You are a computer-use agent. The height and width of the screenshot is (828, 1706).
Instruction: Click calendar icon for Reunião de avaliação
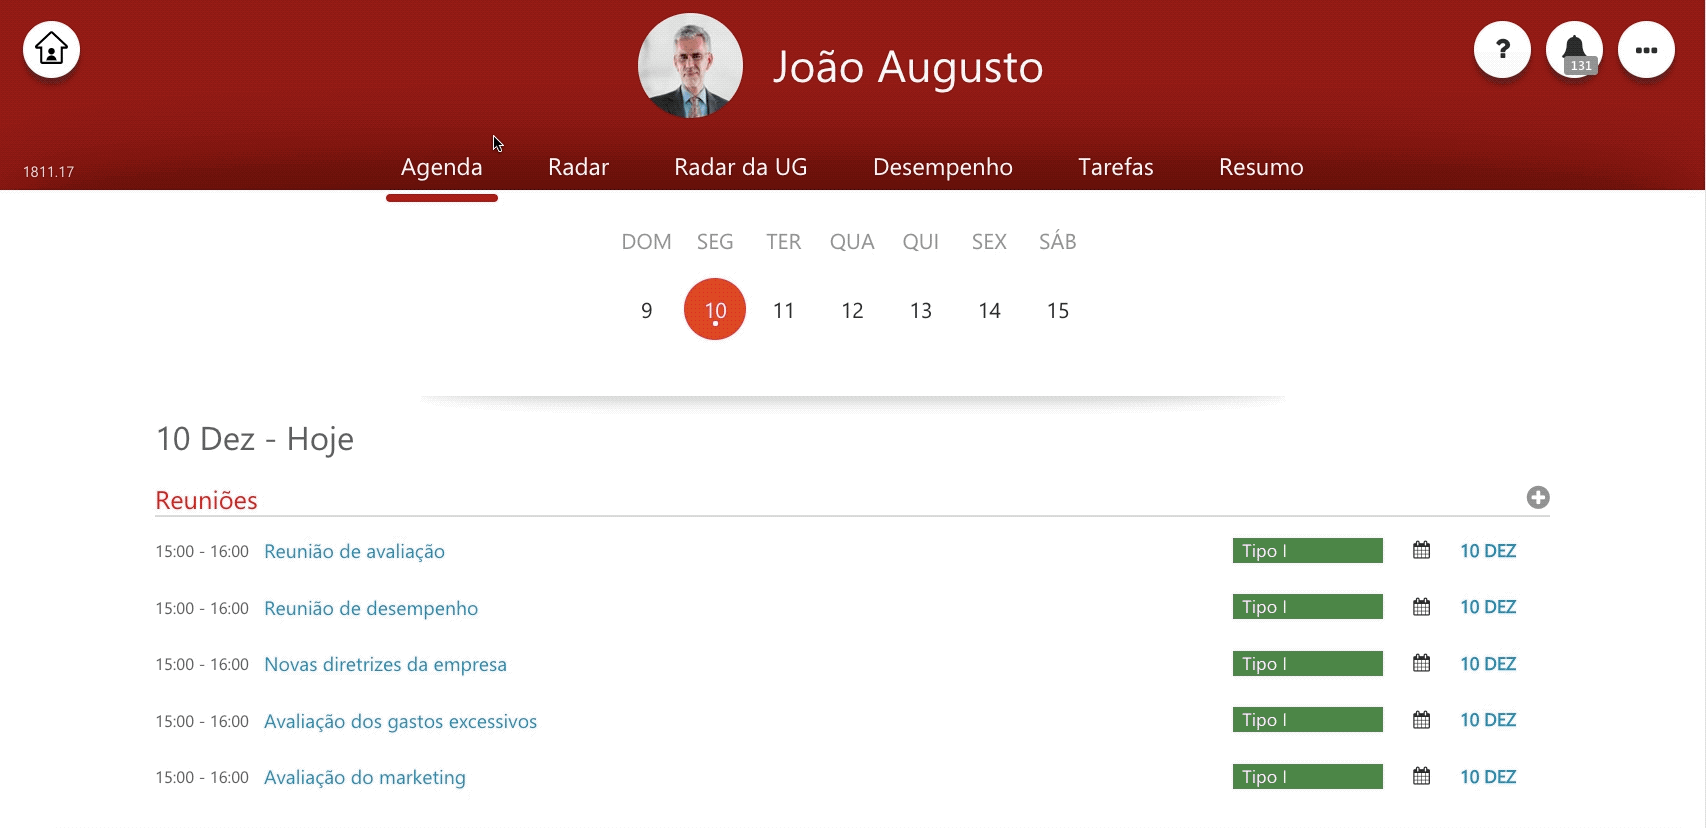click(x=1421, y=550)
